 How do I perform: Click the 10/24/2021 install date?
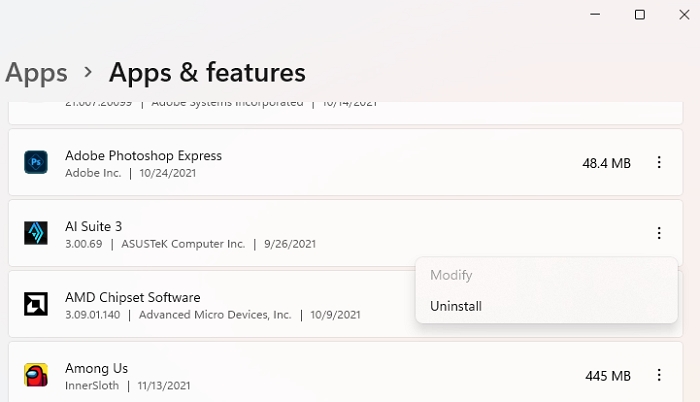pos(167,173)
